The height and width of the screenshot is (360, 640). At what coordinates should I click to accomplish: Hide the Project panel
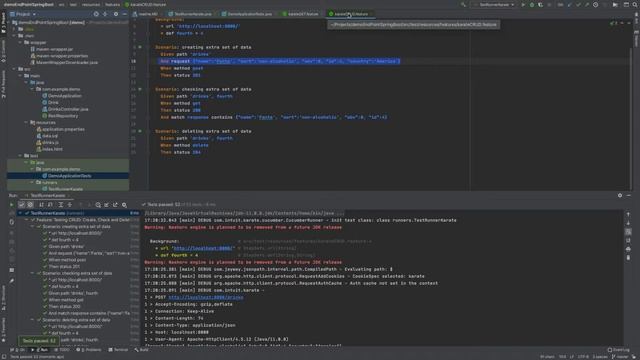tap(124, 14)
